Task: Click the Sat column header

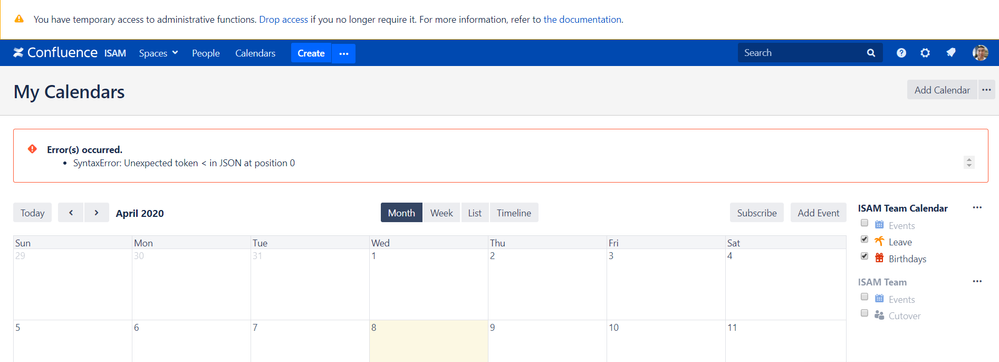Action: (786, 243)
